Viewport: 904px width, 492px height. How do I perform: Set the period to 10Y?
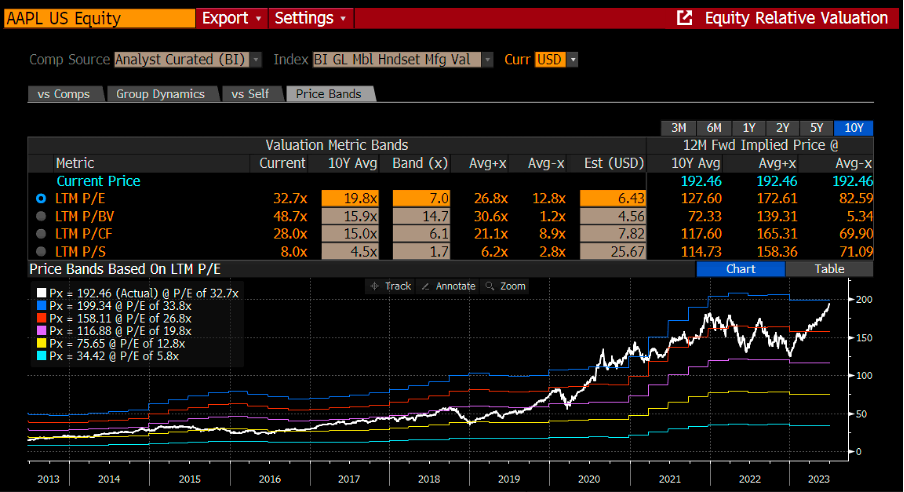(x=854, y=128)
